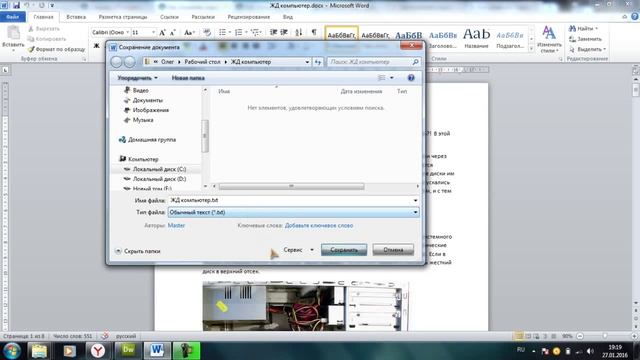Image resolution: width=640 pixels, height=360 pixels.
Task: Select Локальный диск (C:) in navigation pane
Action: [x=155, y=169]
